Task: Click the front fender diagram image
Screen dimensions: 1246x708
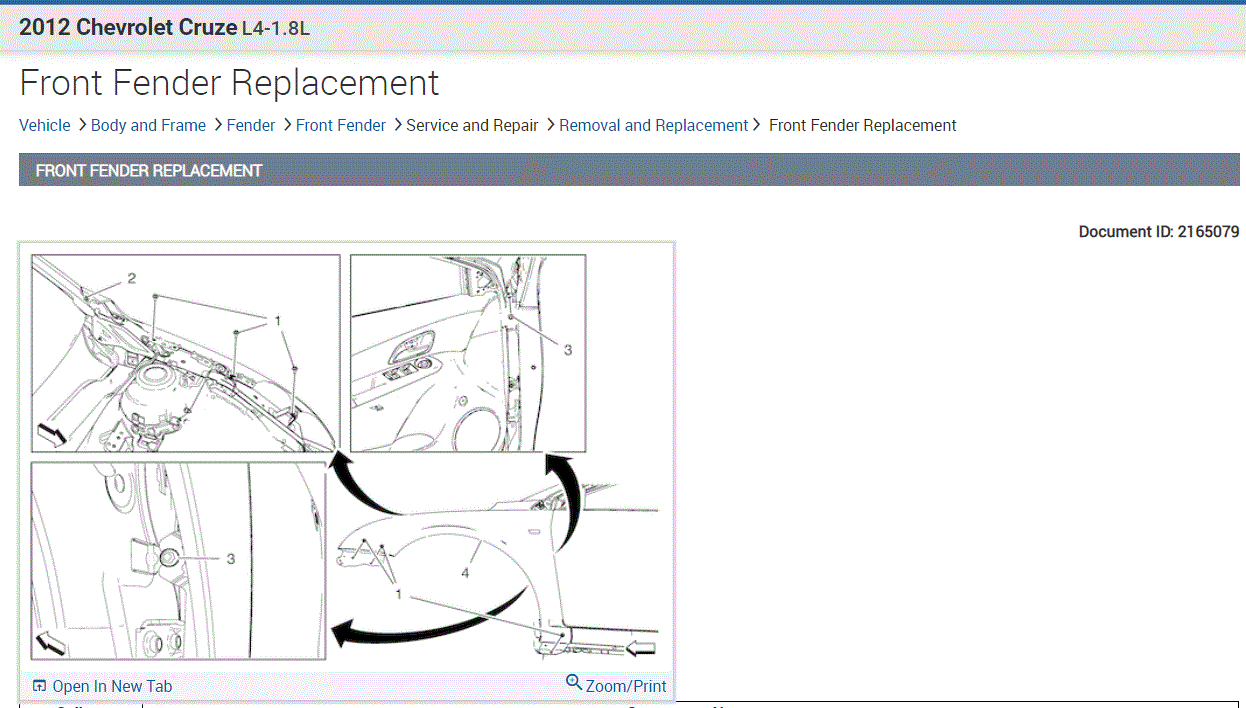Action: 346,457
